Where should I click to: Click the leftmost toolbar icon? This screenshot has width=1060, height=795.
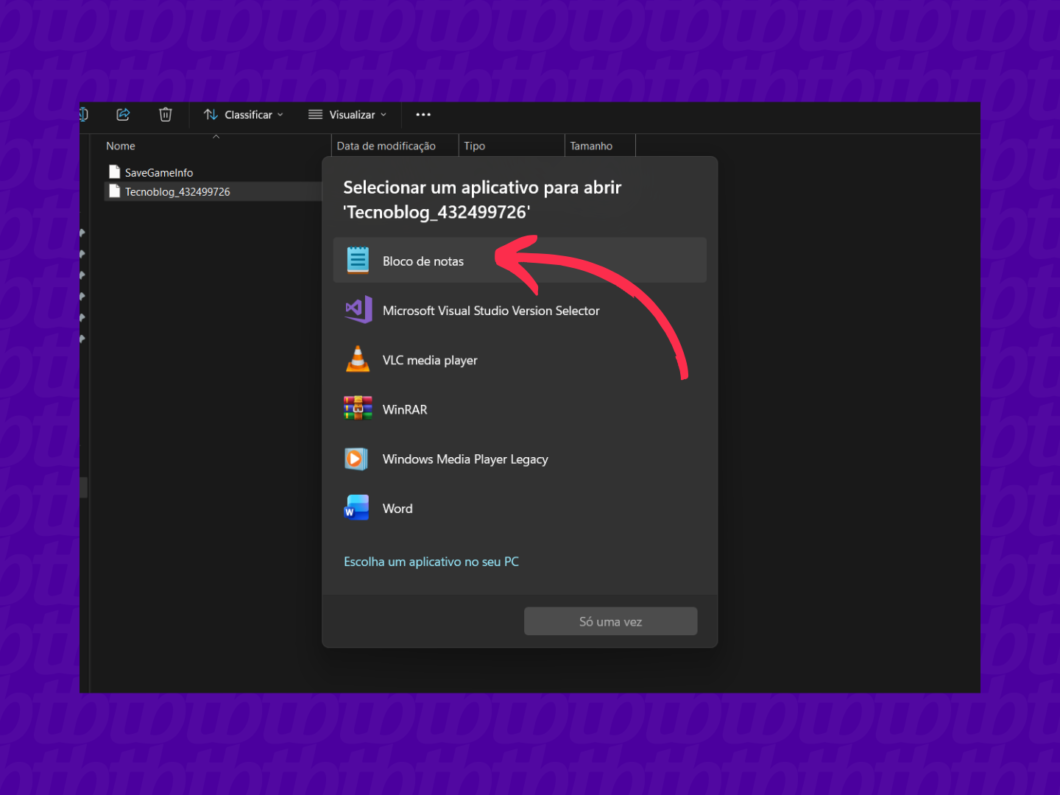83,114
